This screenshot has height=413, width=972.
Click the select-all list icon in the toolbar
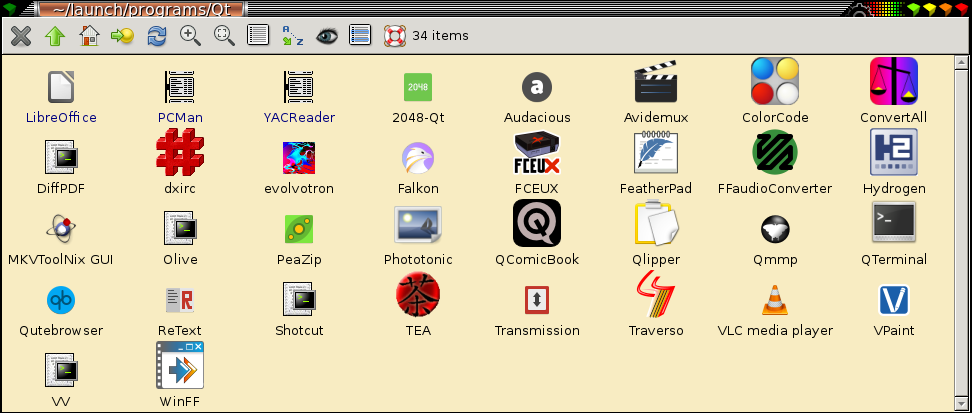(360, 35)
